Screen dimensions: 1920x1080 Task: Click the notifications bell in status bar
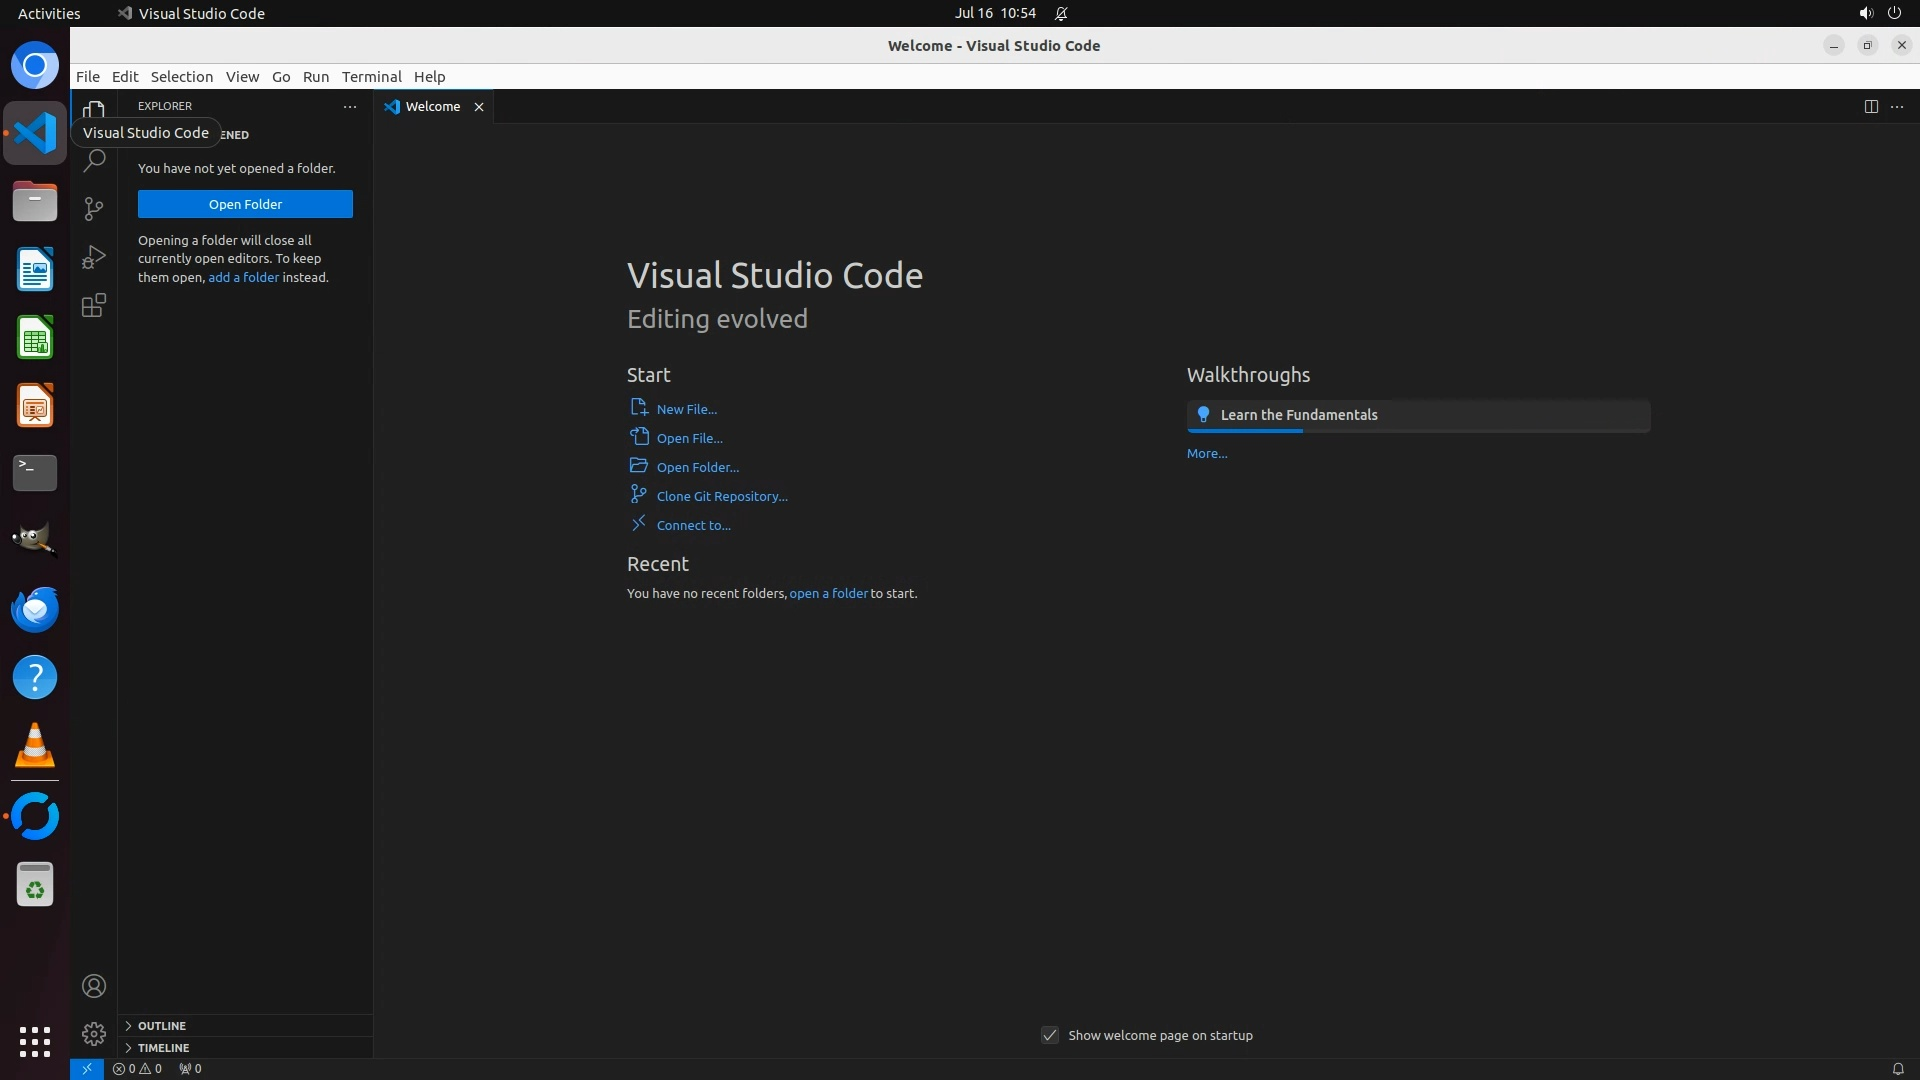(1897, 1068)
